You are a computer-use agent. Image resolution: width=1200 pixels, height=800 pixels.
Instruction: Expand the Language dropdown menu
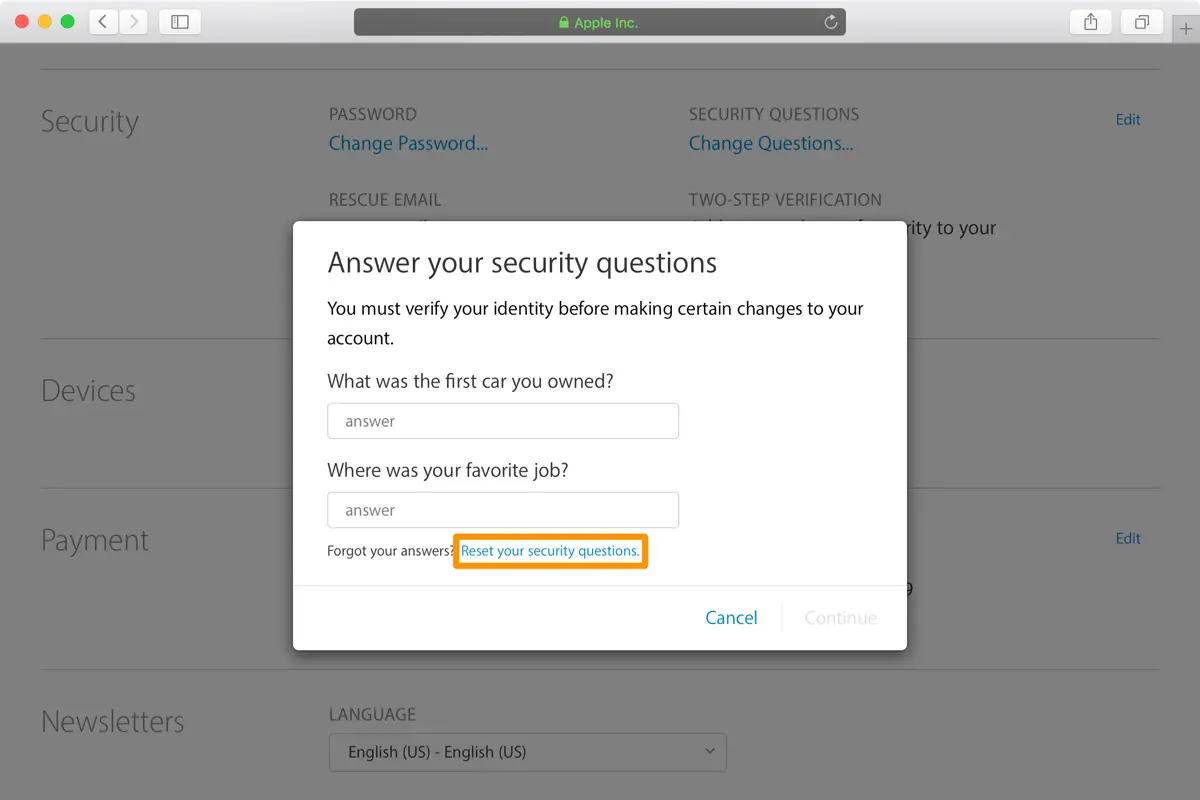tap(527, 752)
